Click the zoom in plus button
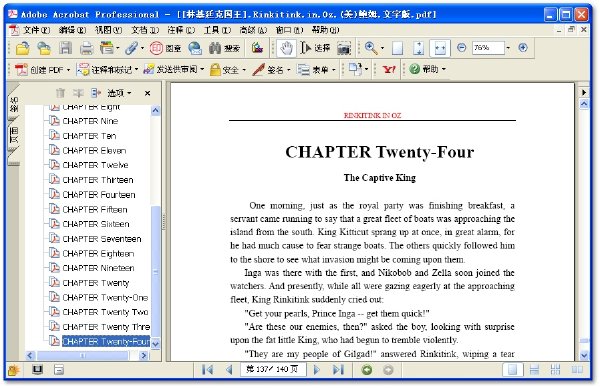600x388 pixels. click(x=523, y=47)
